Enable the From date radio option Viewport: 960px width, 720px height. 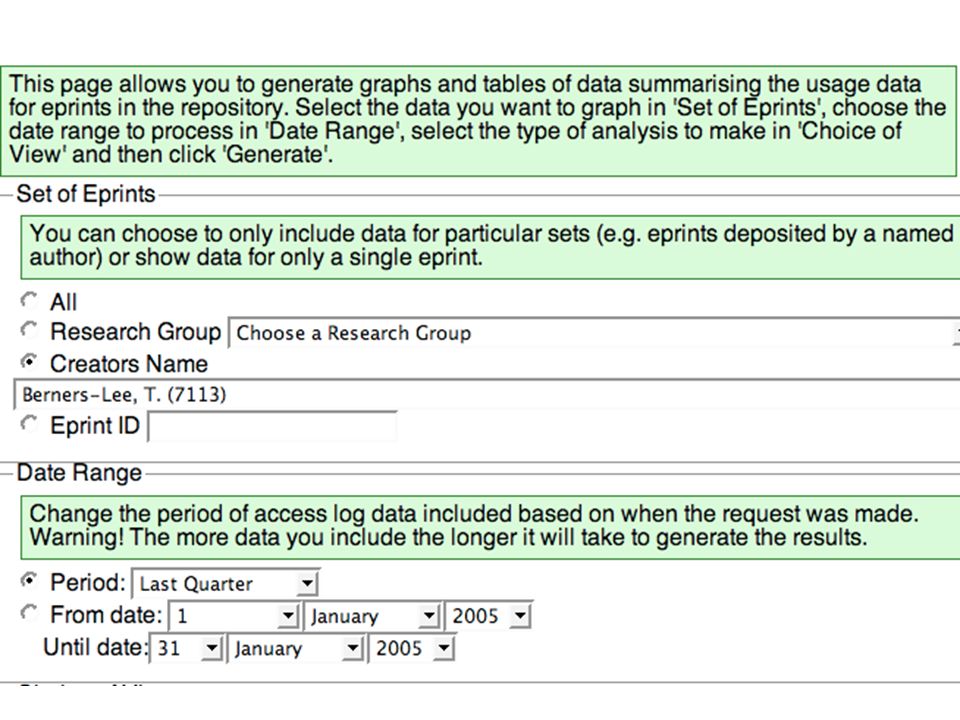click(x=29, y=613)
